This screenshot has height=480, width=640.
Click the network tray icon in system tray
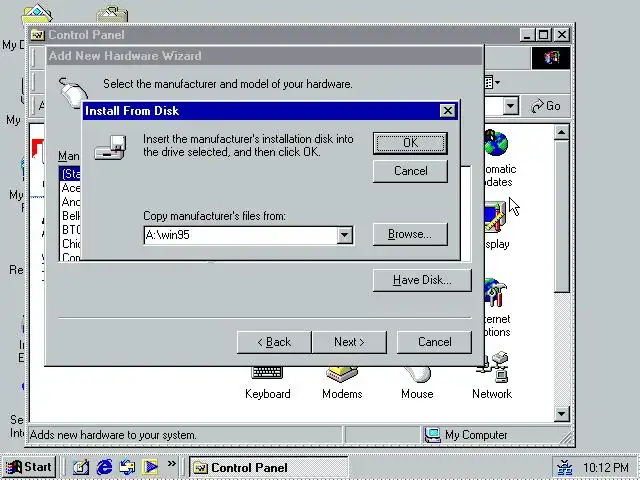pyautogui.click(x=565, y=468)
